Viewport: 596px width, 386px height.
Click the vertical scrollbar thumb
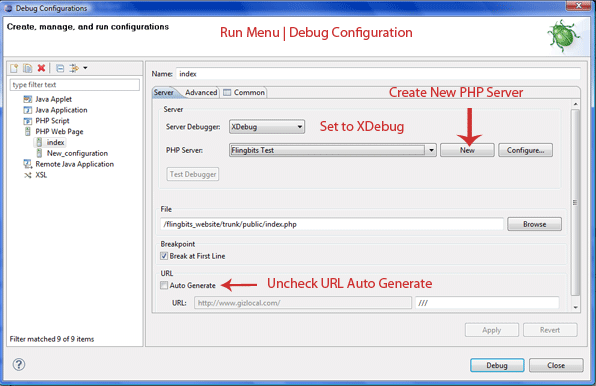(575, 202)
